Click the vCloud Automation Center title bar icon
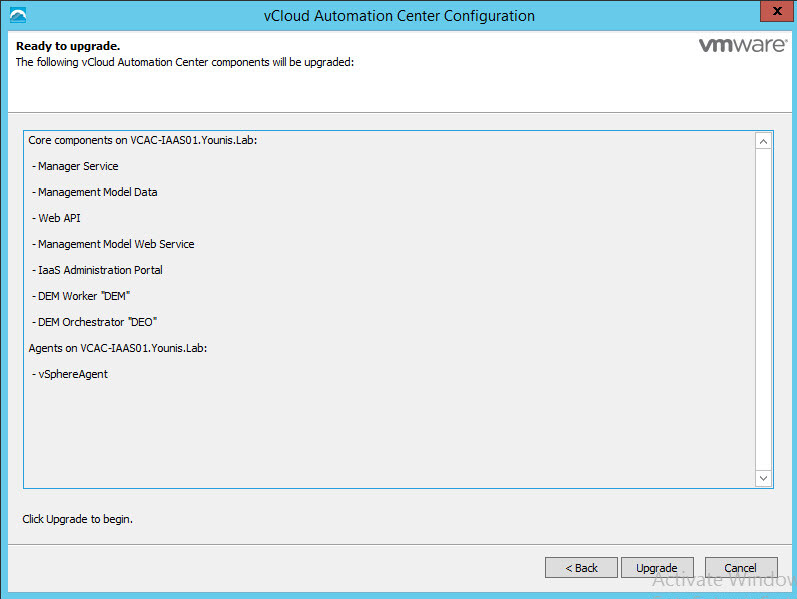797x599 pixels. [x=17, y=16]
